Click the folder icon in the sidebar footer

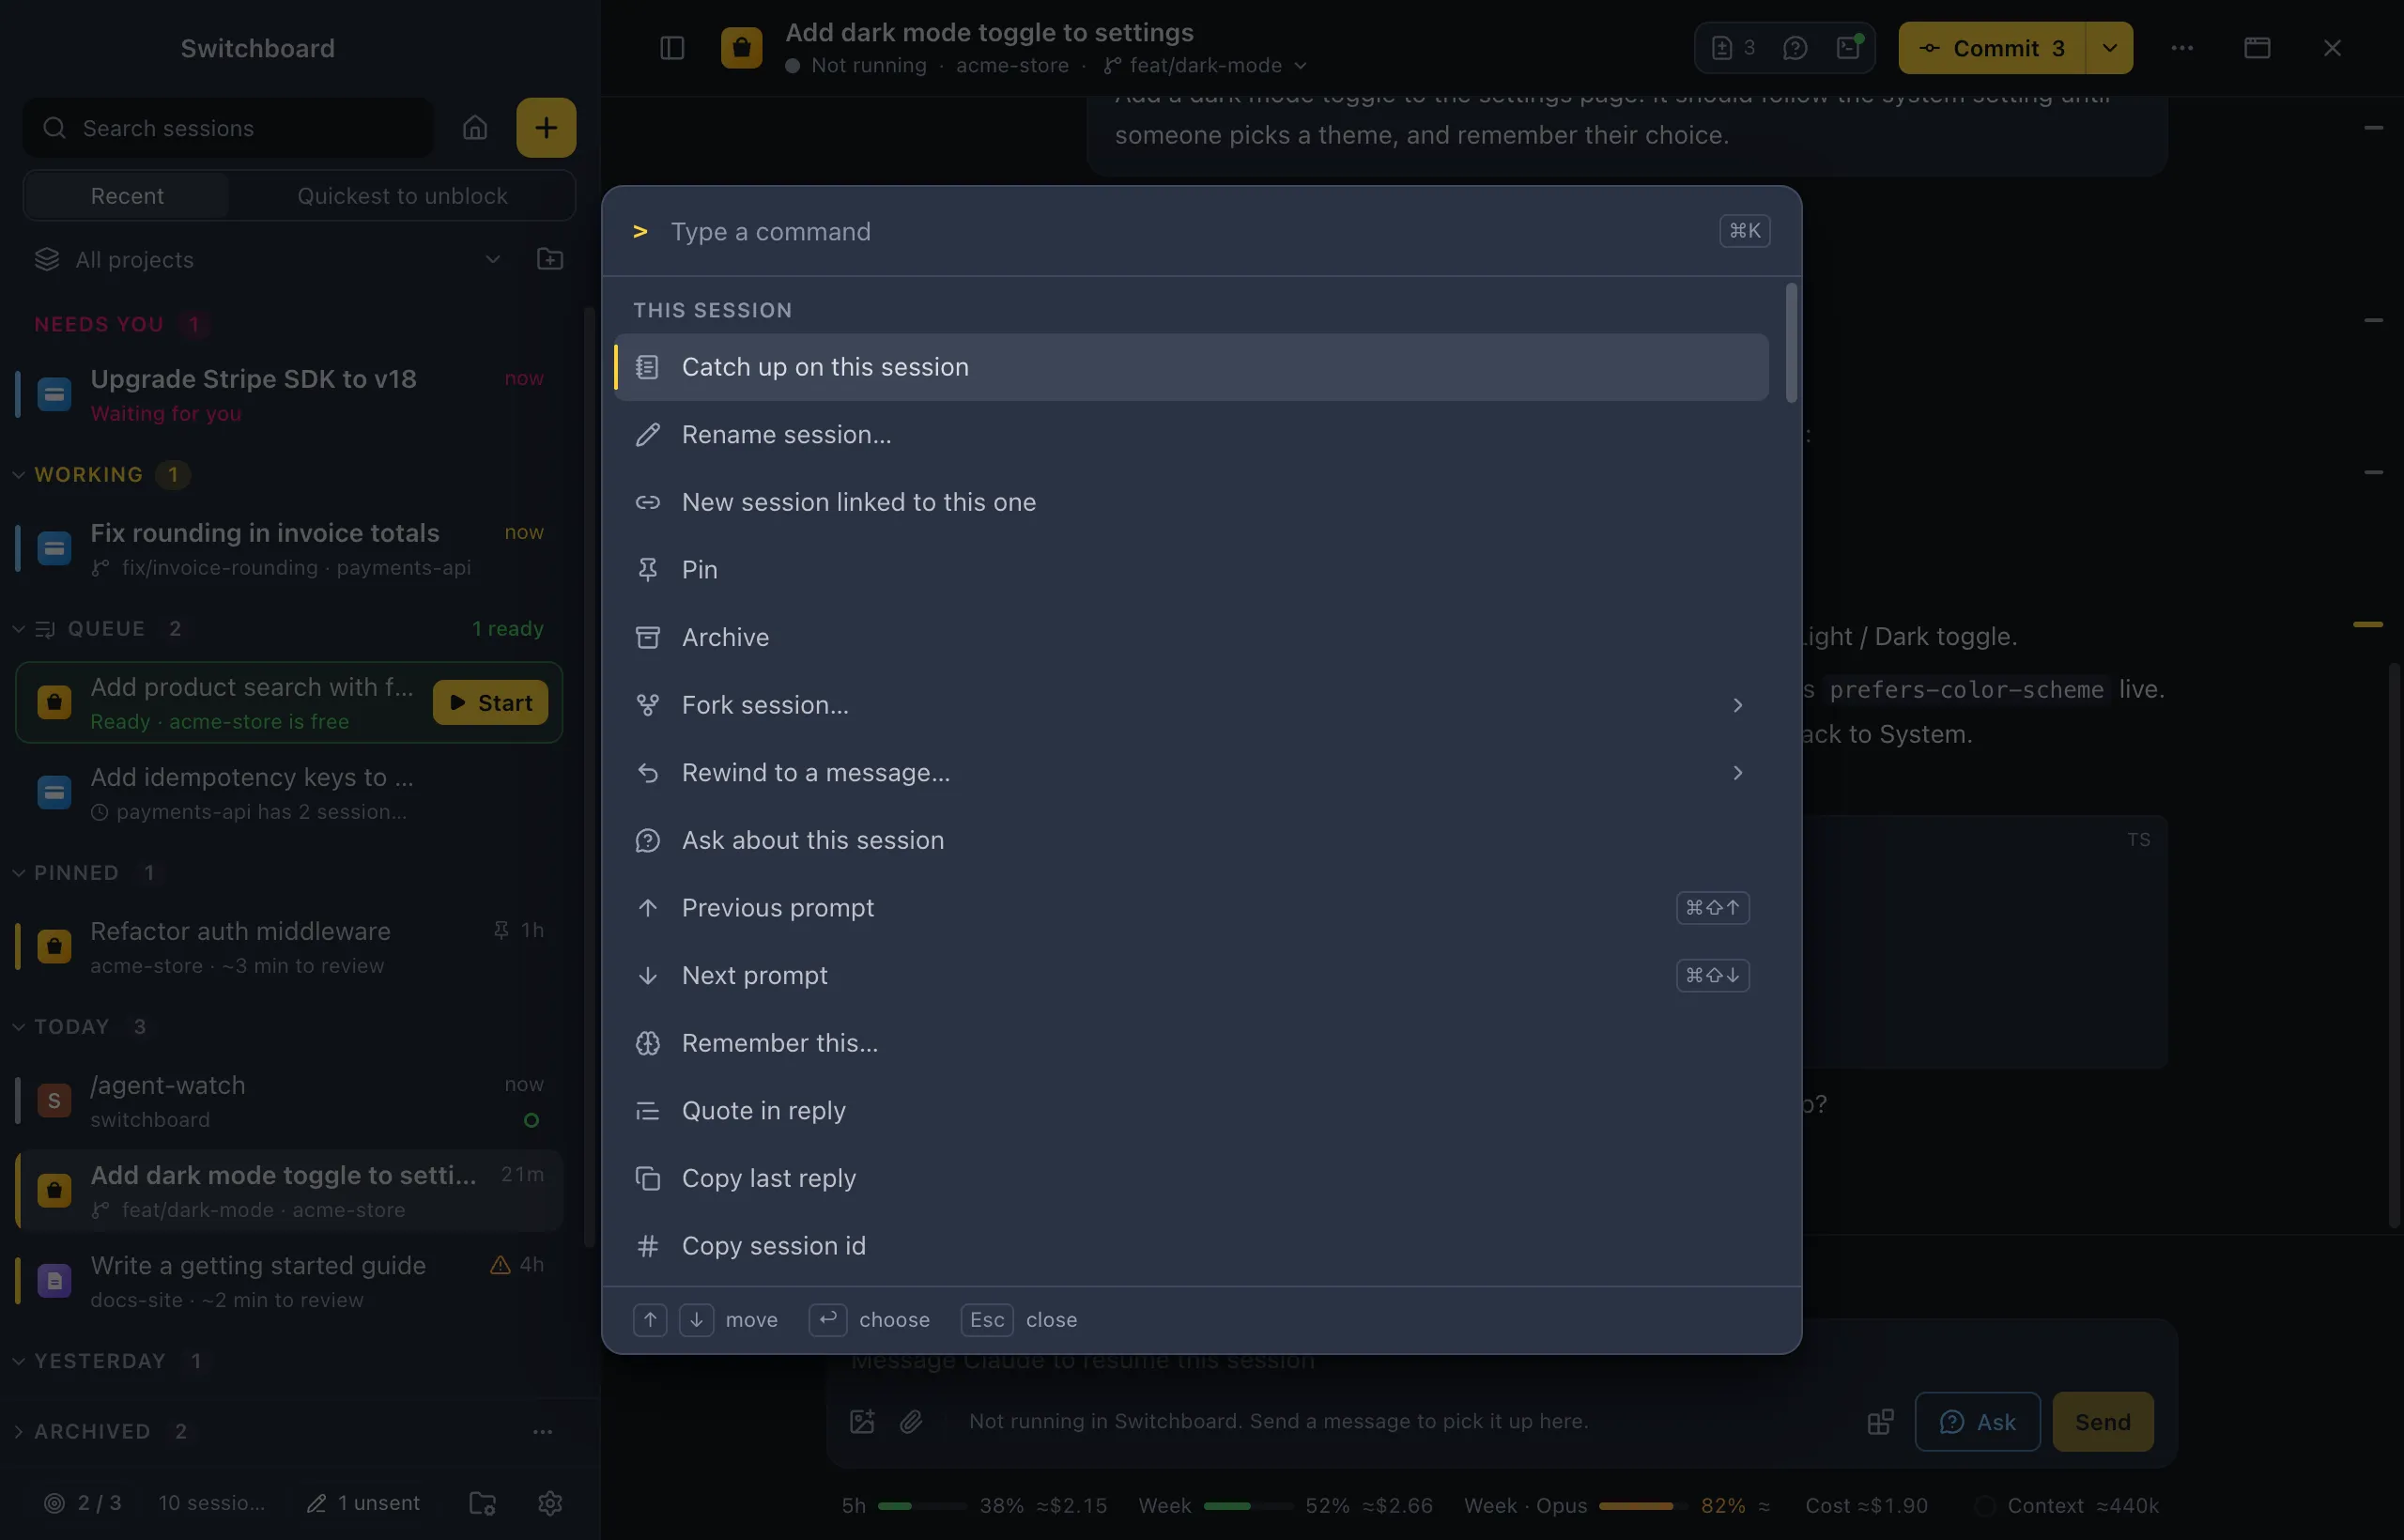coord(483,1503)
